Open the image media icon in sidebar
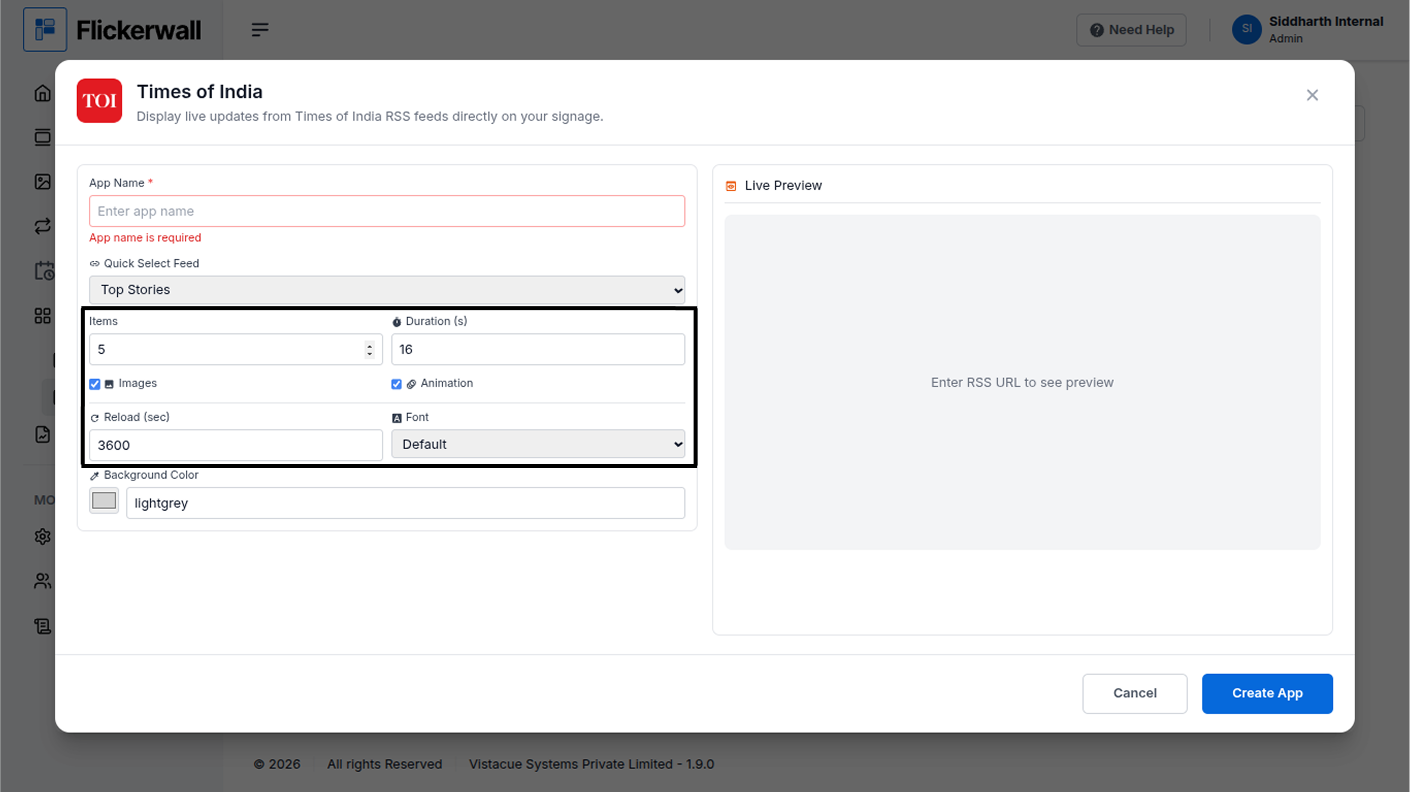 coord(42,182)
